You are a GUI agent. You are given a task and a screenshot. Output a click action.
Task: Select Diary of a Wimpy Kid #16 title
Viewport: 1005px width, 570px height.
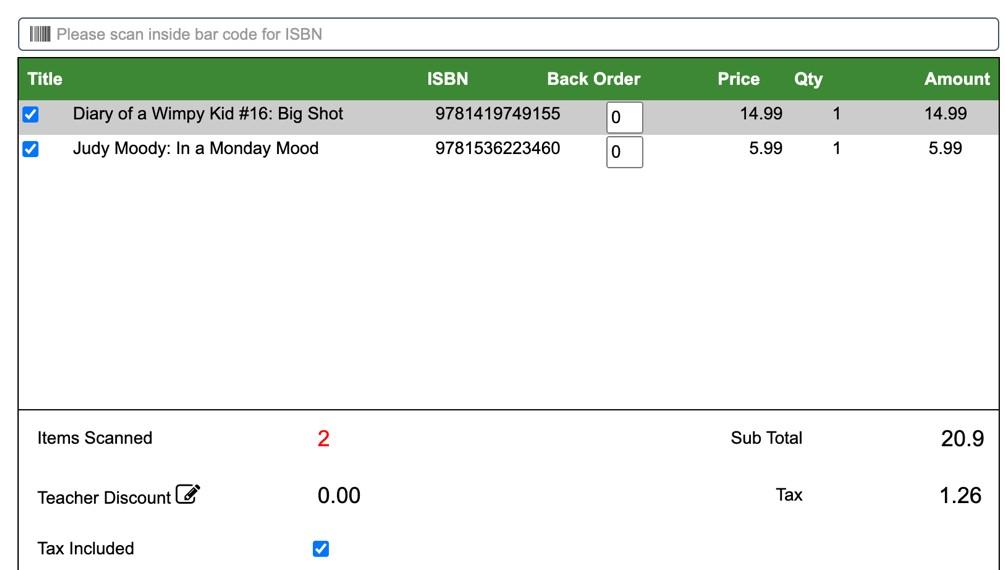[x=208, y=113]
